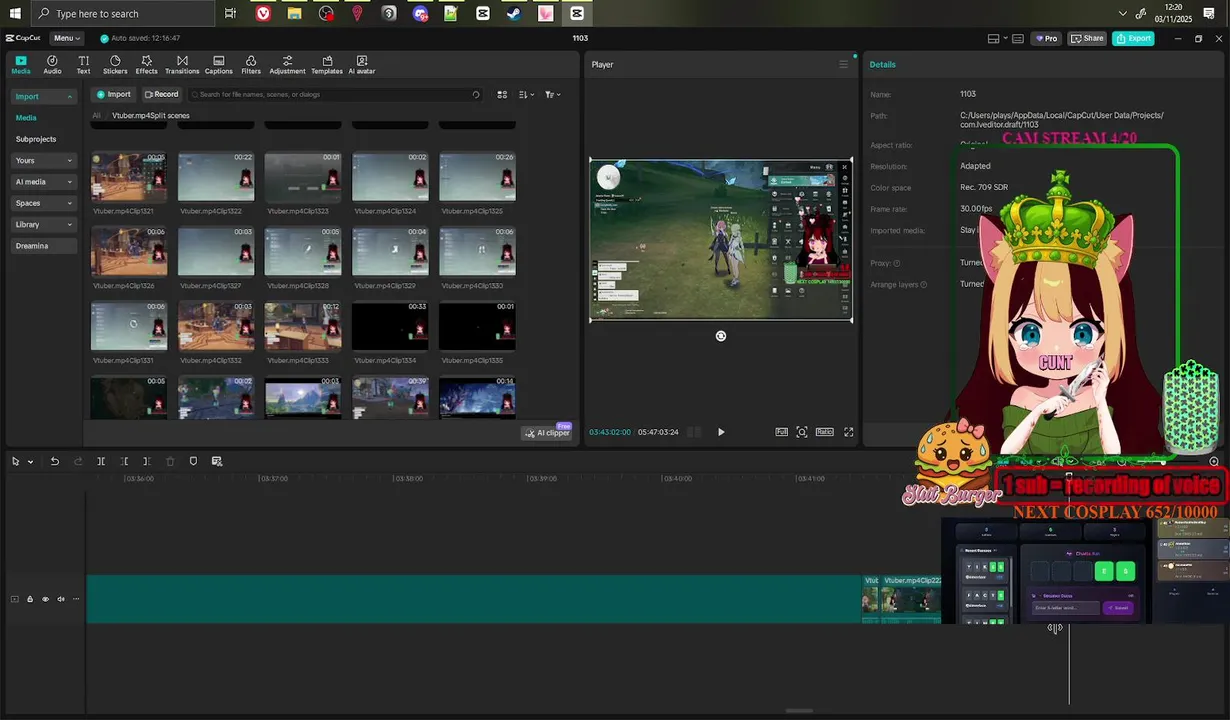The image size is (1230, 720).
Task: Expand the AI media section
Action: 43,182
